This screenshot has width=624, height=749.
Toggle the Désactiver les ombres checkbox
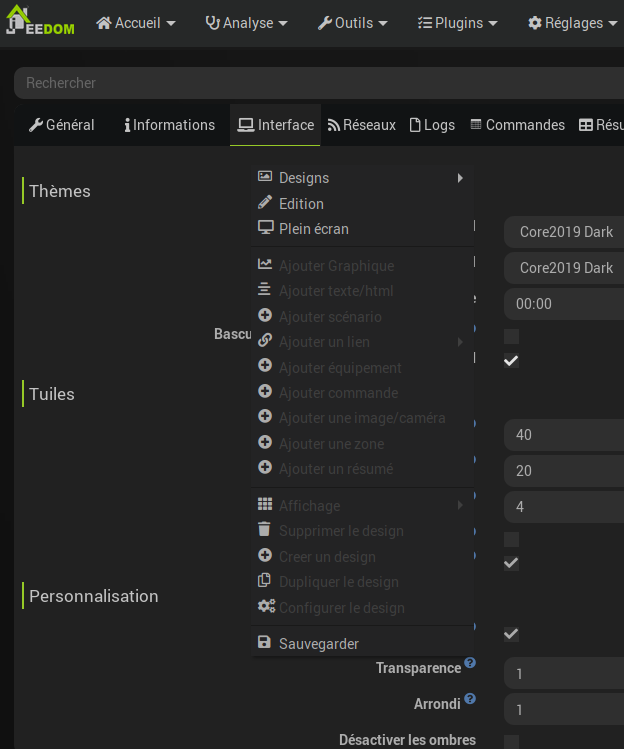[x=511, y=741]
